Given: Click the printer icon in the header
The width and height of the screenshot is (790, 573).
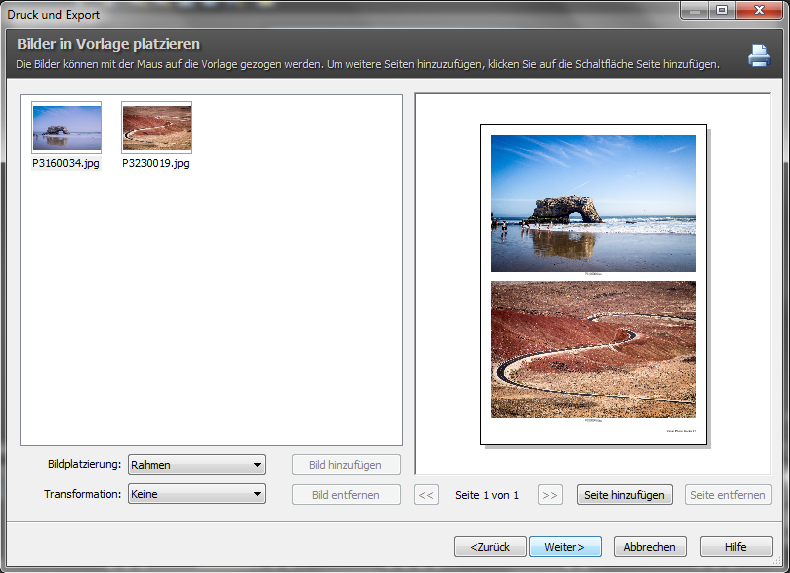Looking at the screenshot, I should pyautogui.click(x=759, y=56).
